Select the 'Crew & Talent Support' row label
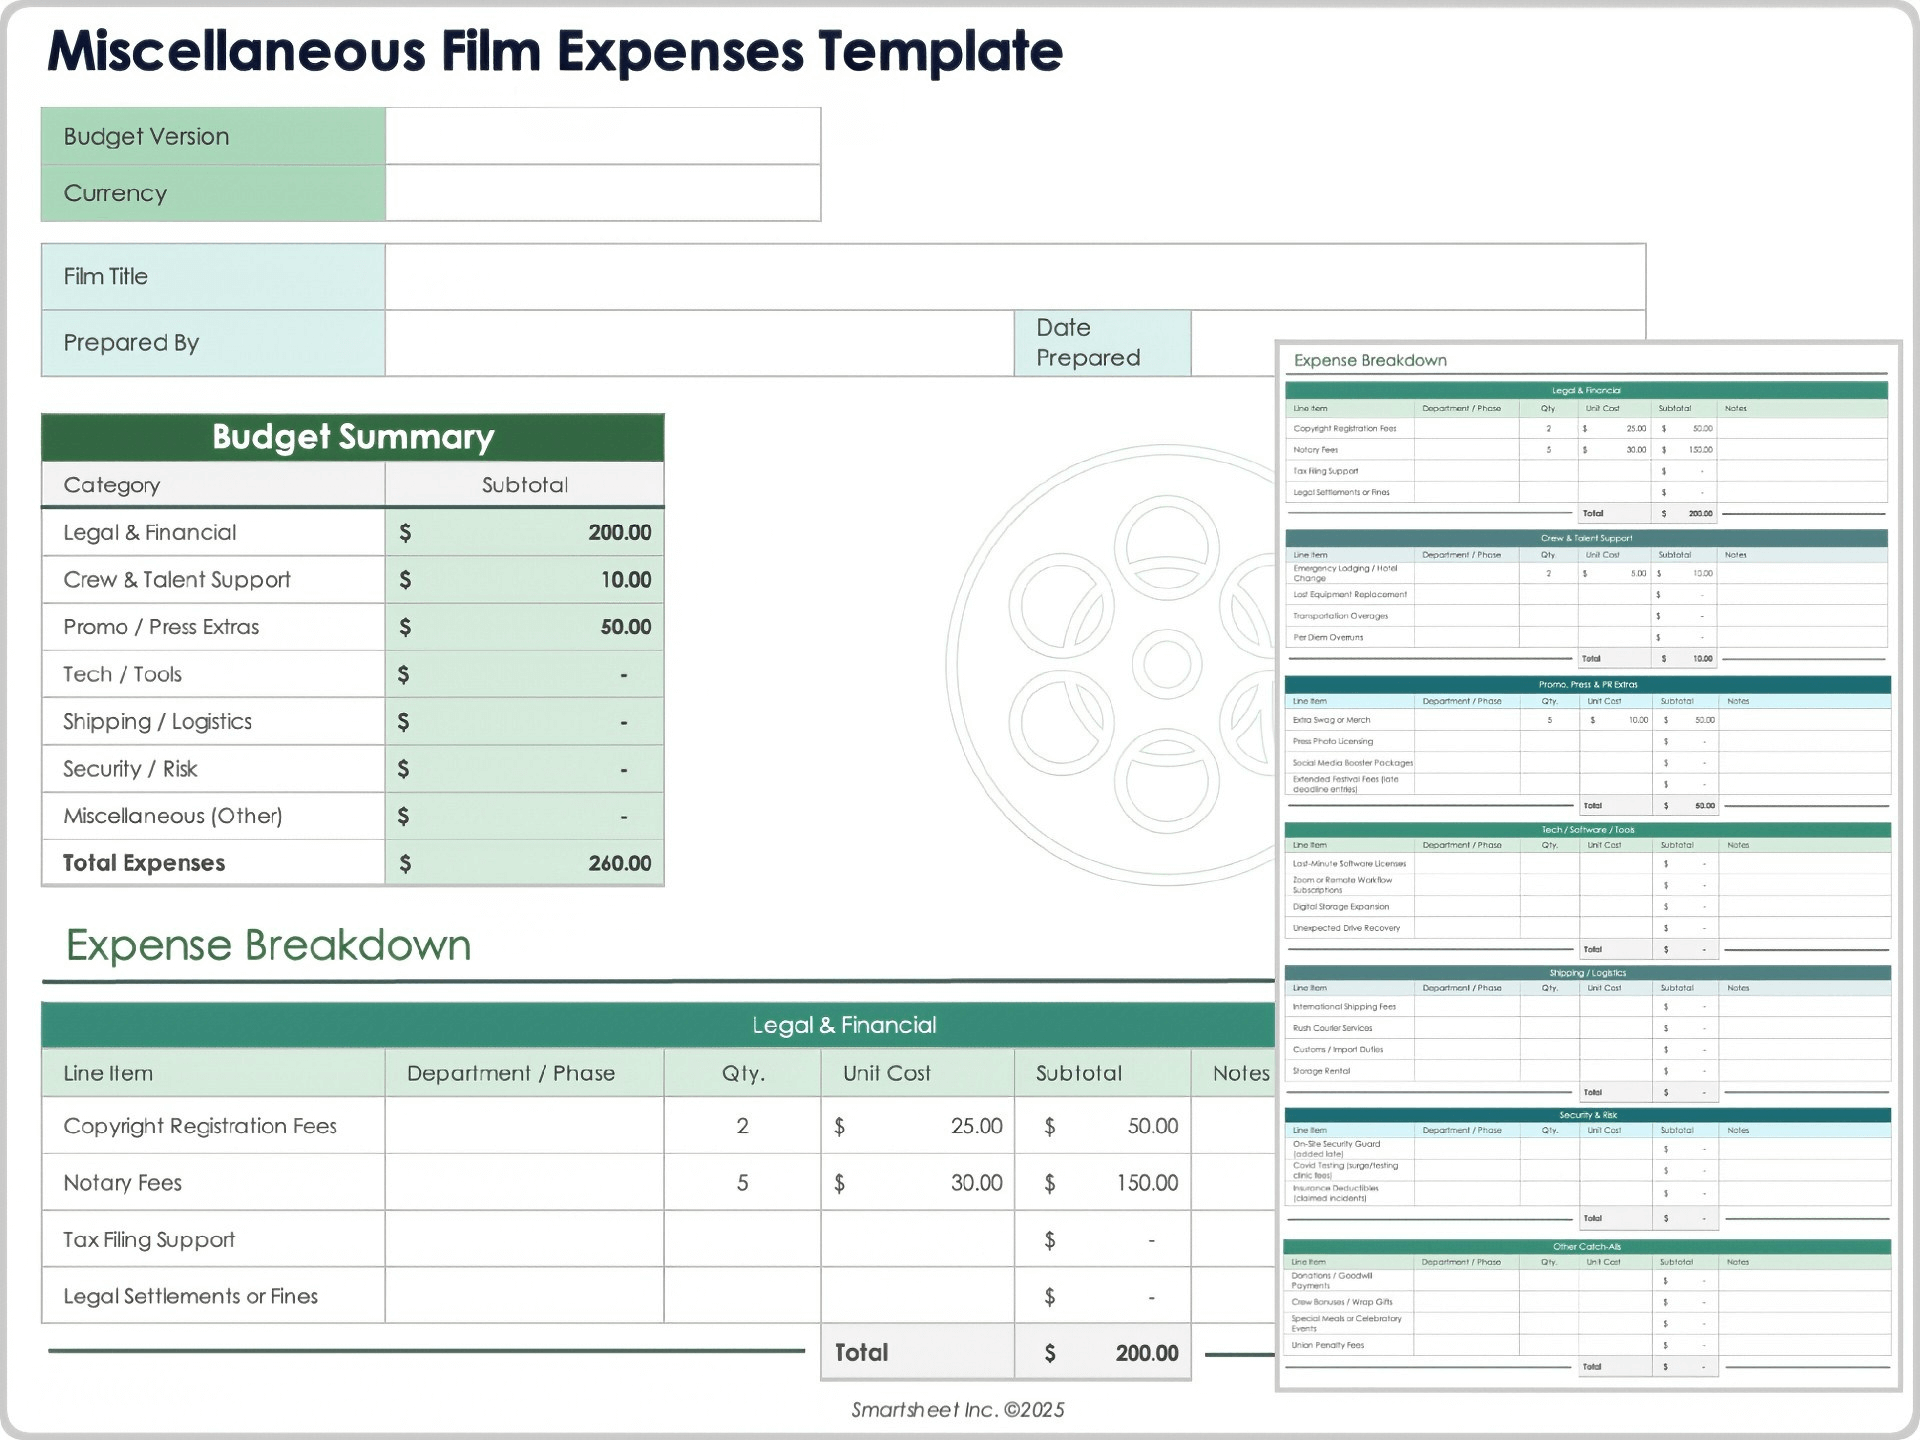Viewport: 1920px width, 1440px height. [177, 580]
